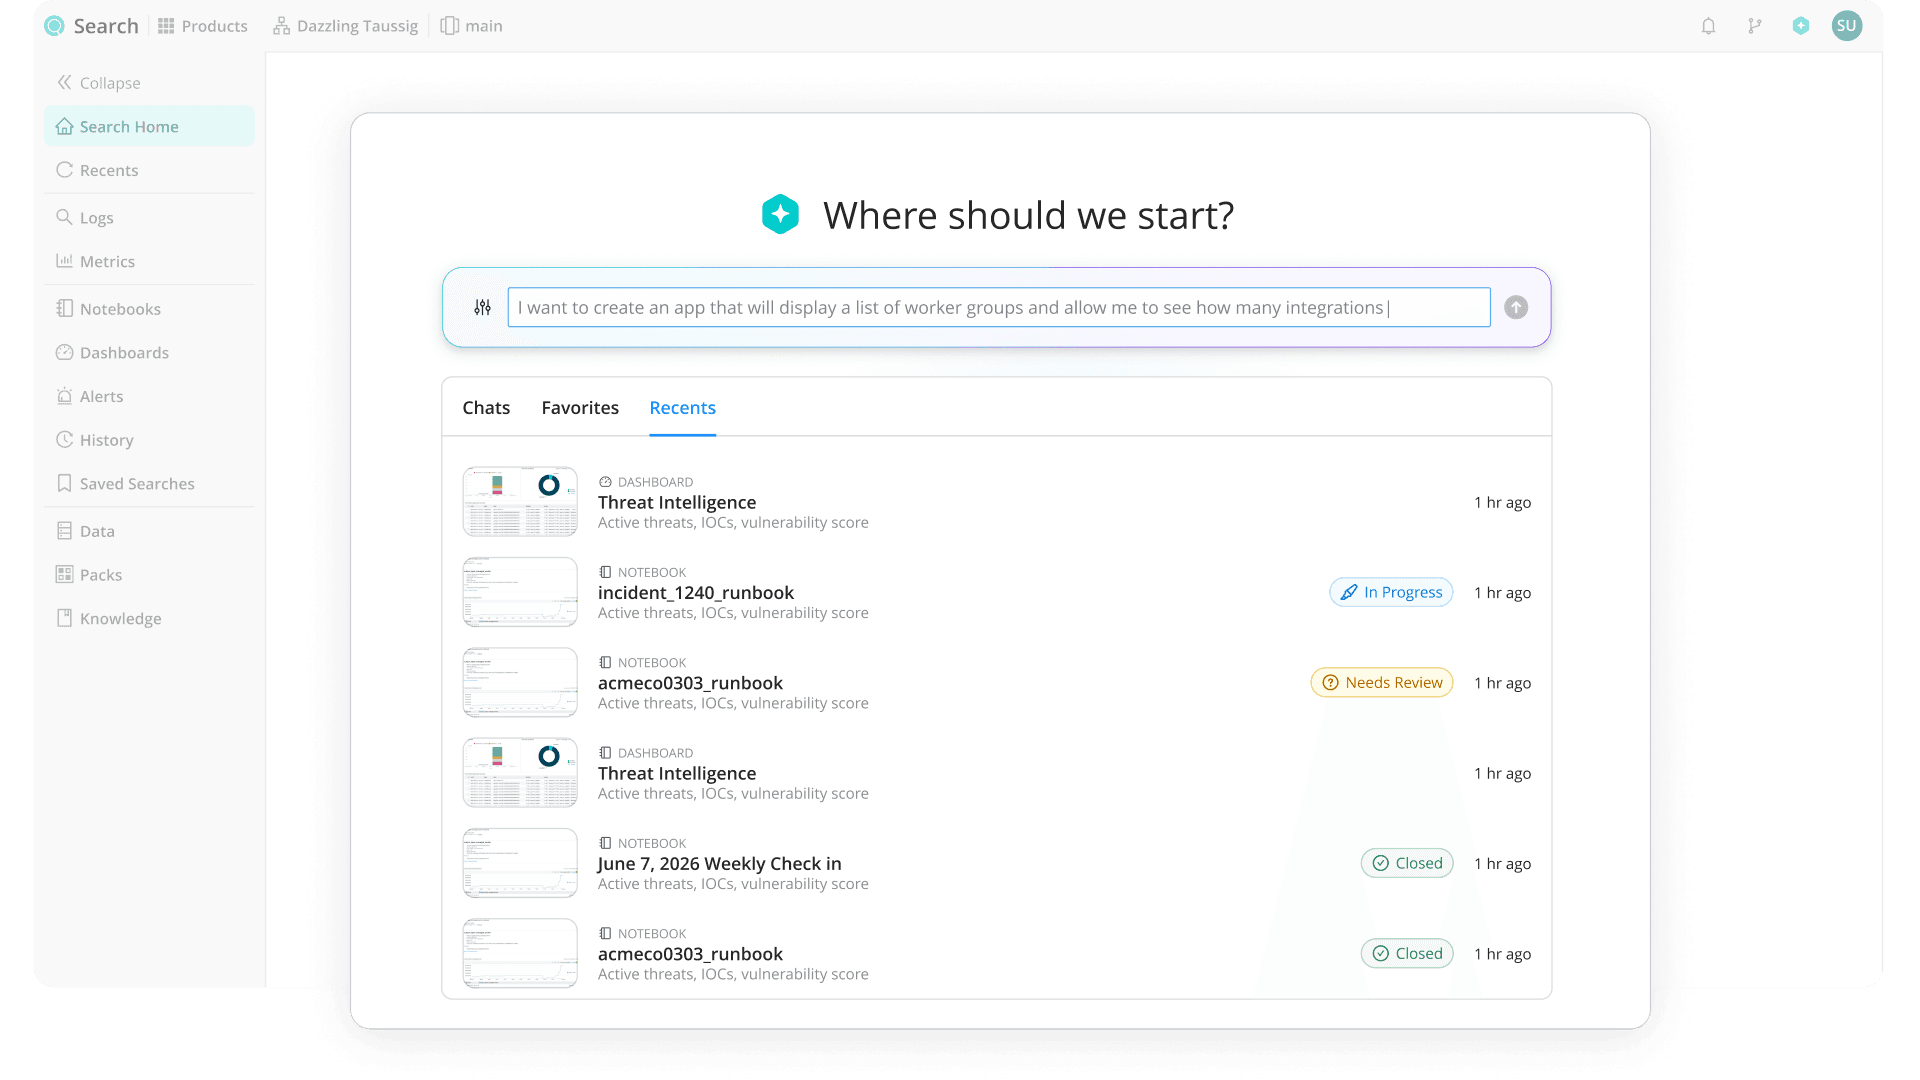Click into the prompt text field
Image resolution: width=1920 pixels, height=1080 pixels.
(999, 307)
